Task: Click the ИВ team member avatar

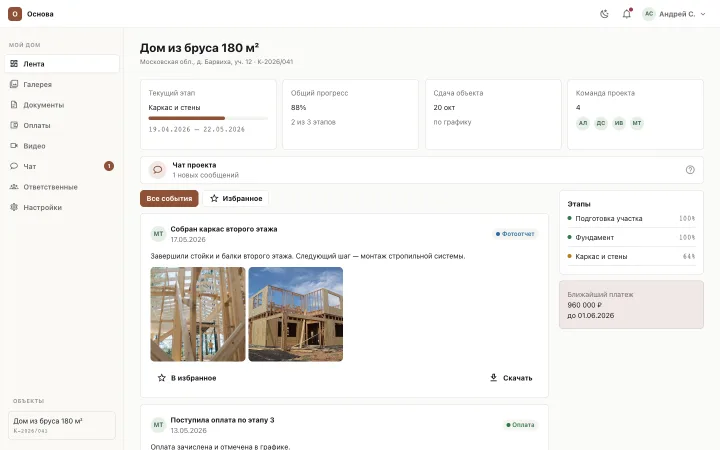Action: [619, 123]
